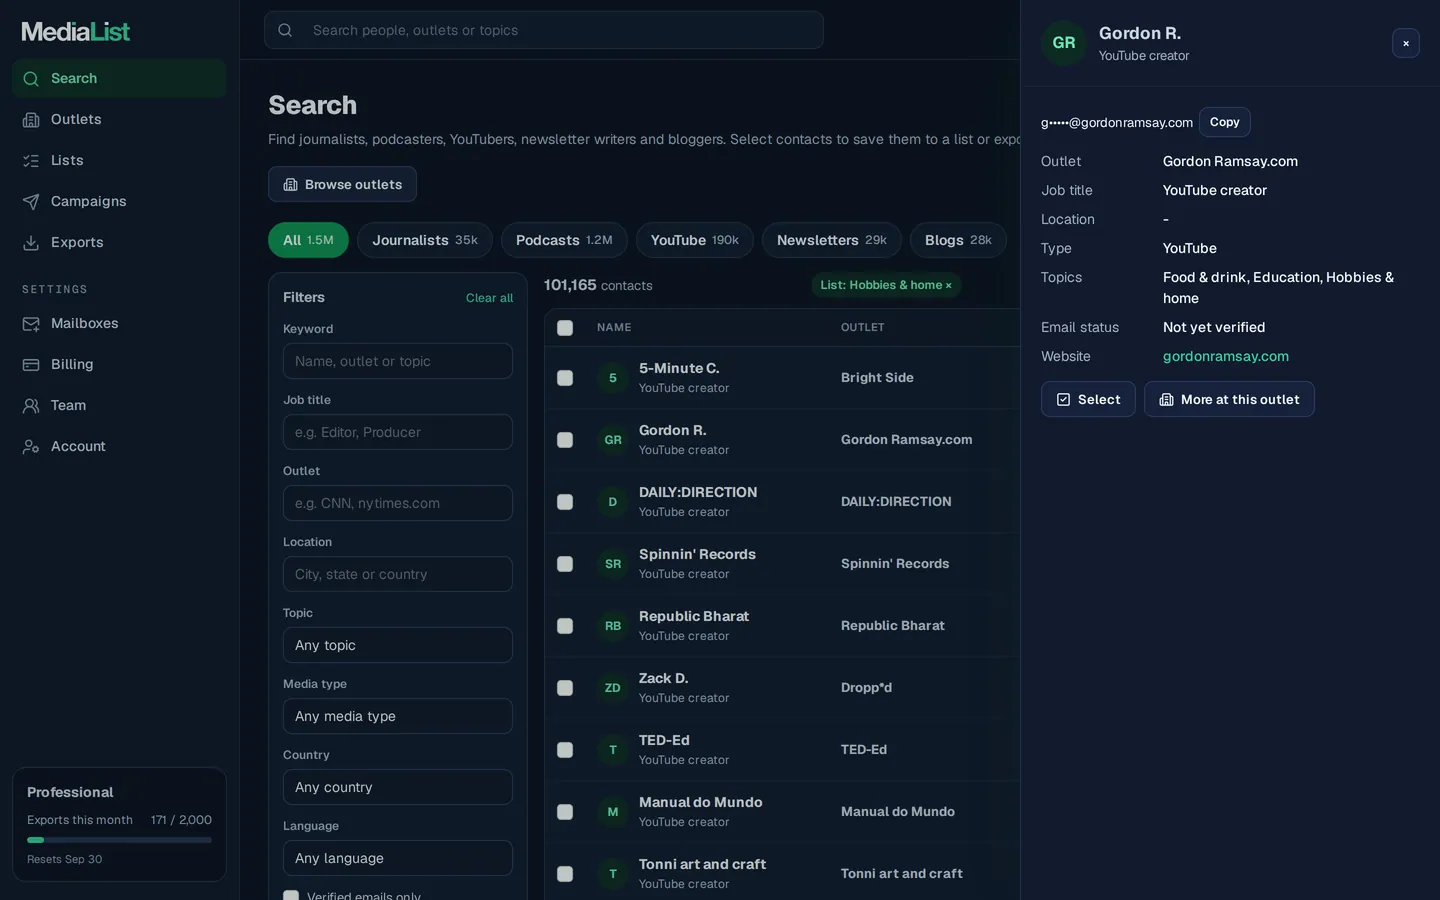Open Outlets from the sidebar icon
Screen dimensions: 1440x900
click(31, 120)
